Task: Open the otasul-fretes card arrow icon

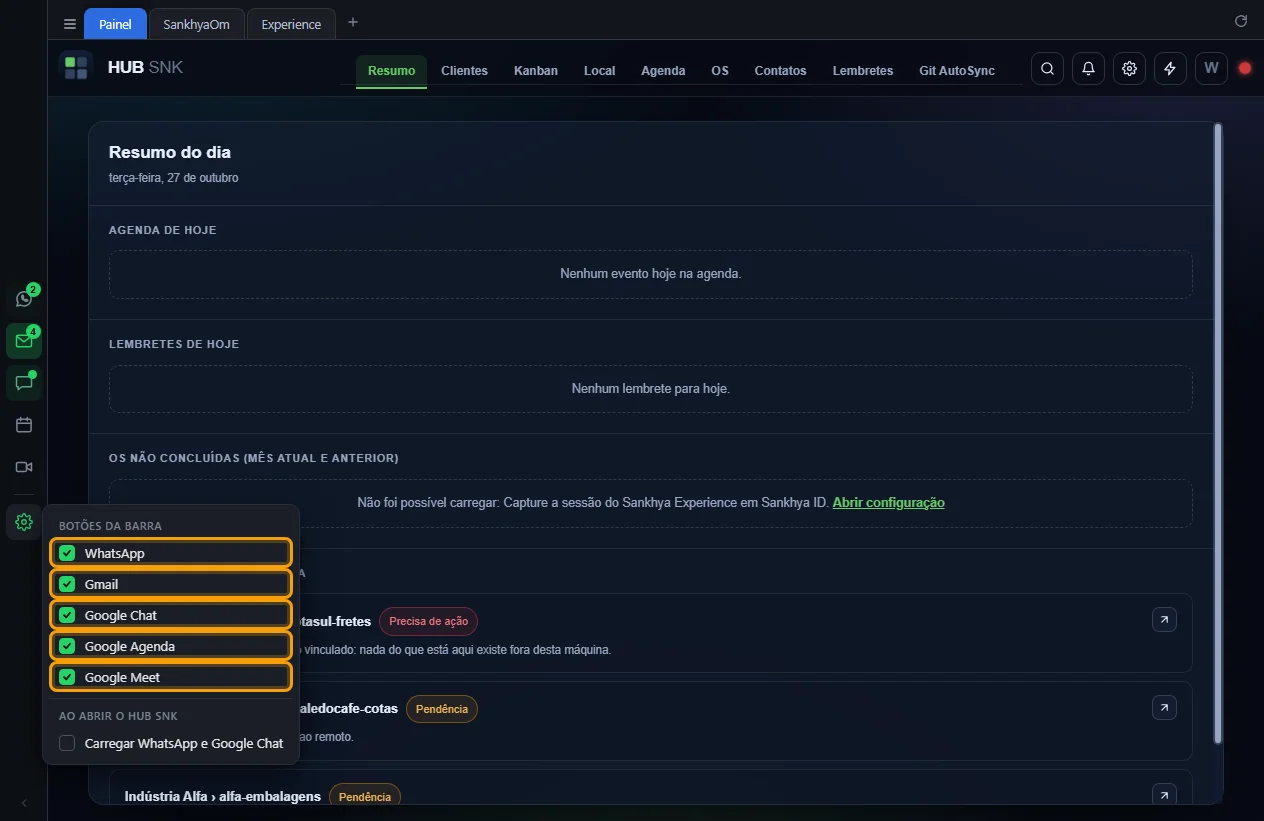Action: [1164, 621]
